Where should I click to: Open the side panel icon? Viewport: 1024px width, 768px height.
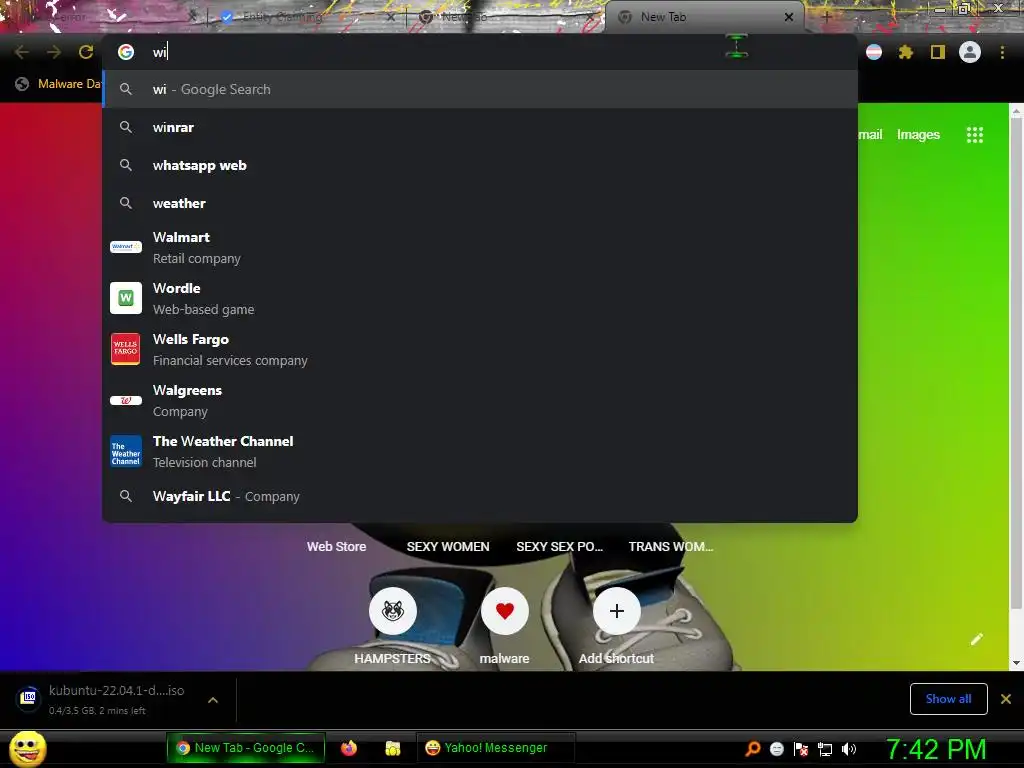pos(938,52)
